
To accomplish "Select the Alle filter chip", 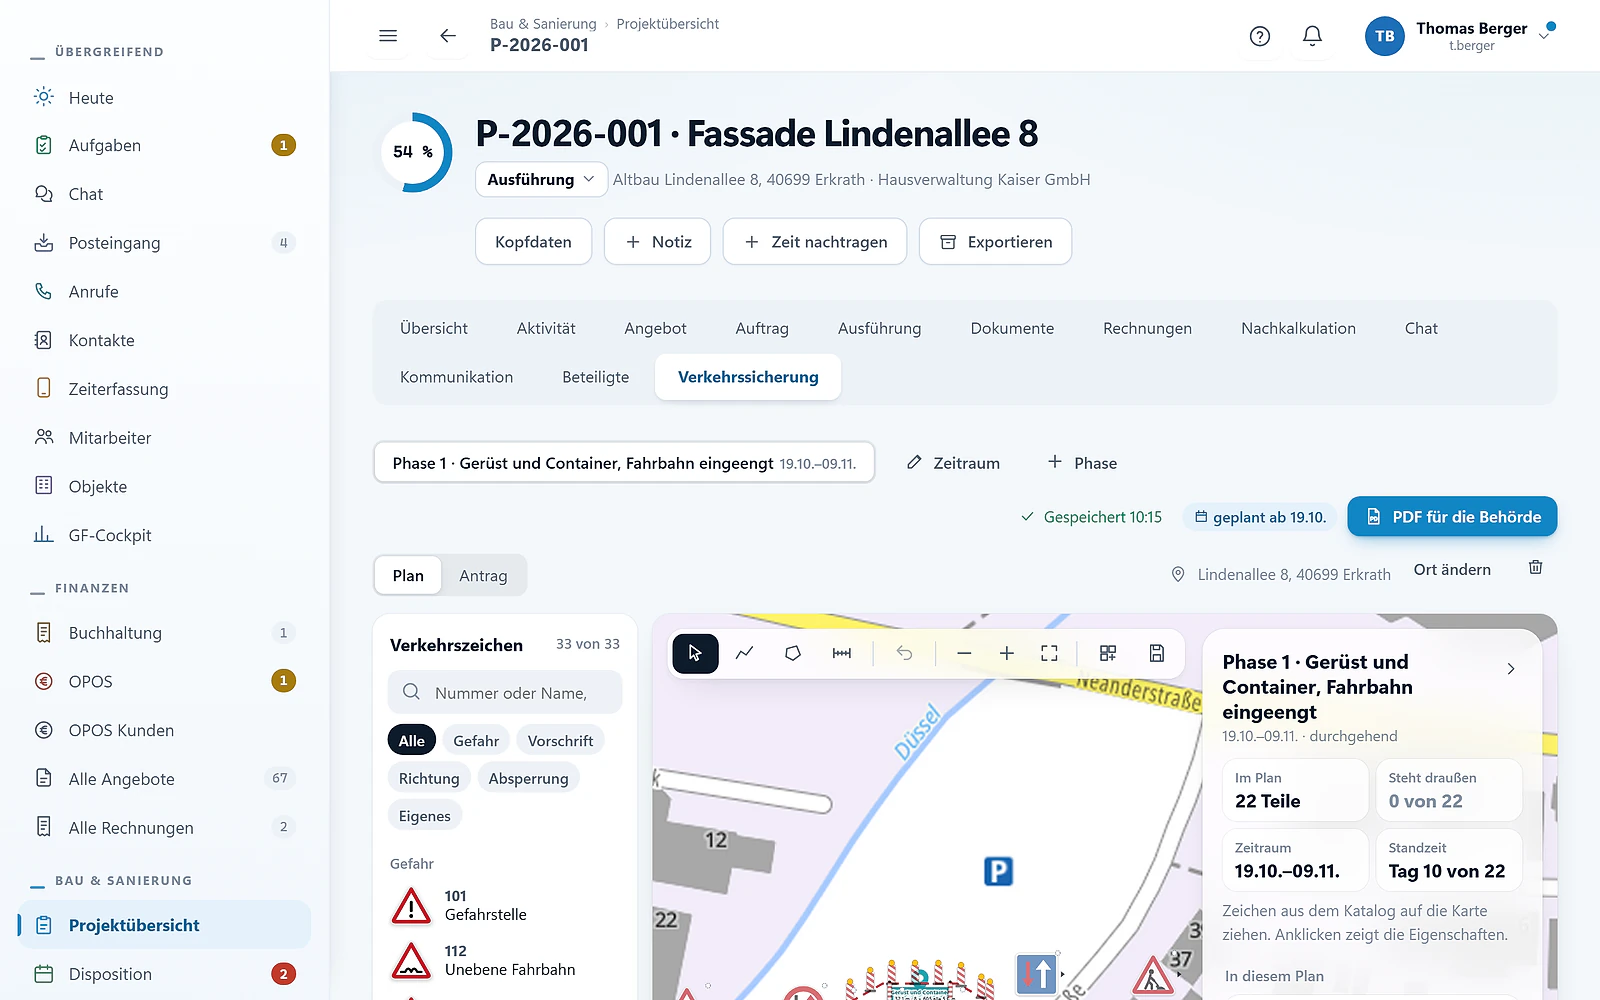I will pyautogui.click(x=412, y=741).
